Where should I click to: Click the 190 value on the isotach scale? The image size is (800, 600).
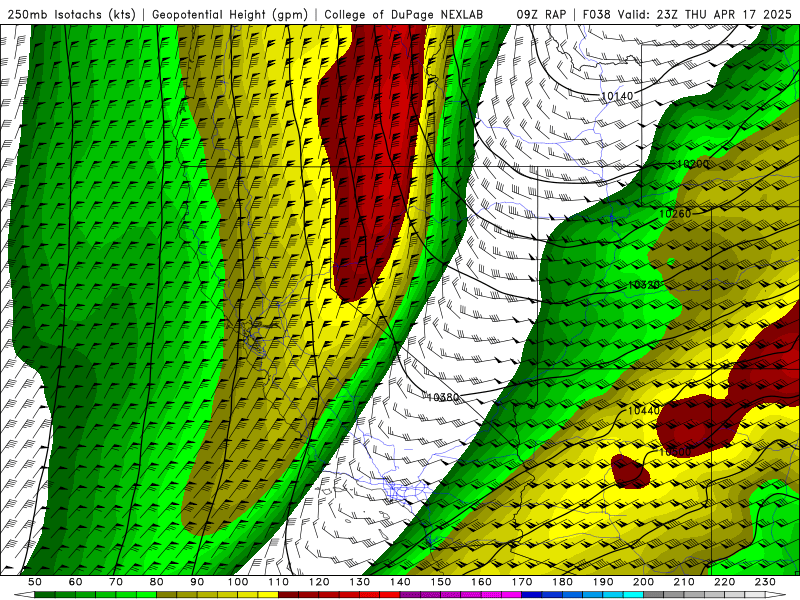click(x=603, y=582)
